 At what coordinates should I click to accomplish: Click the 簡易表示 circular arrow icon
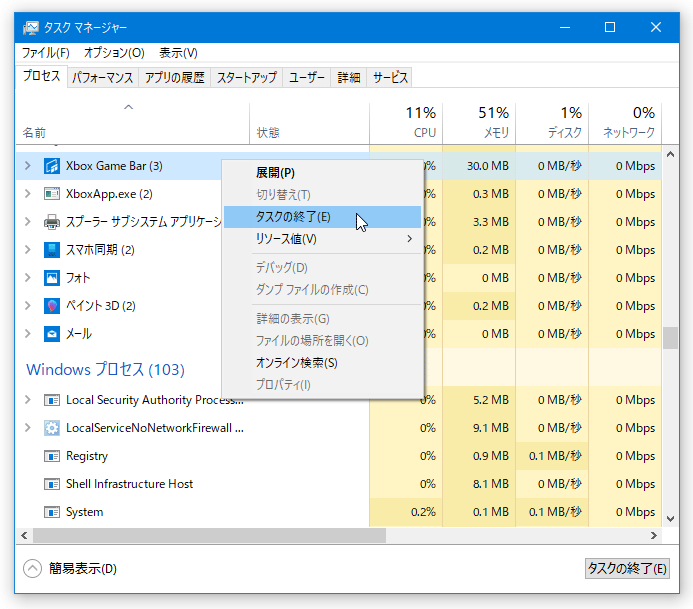32,568
